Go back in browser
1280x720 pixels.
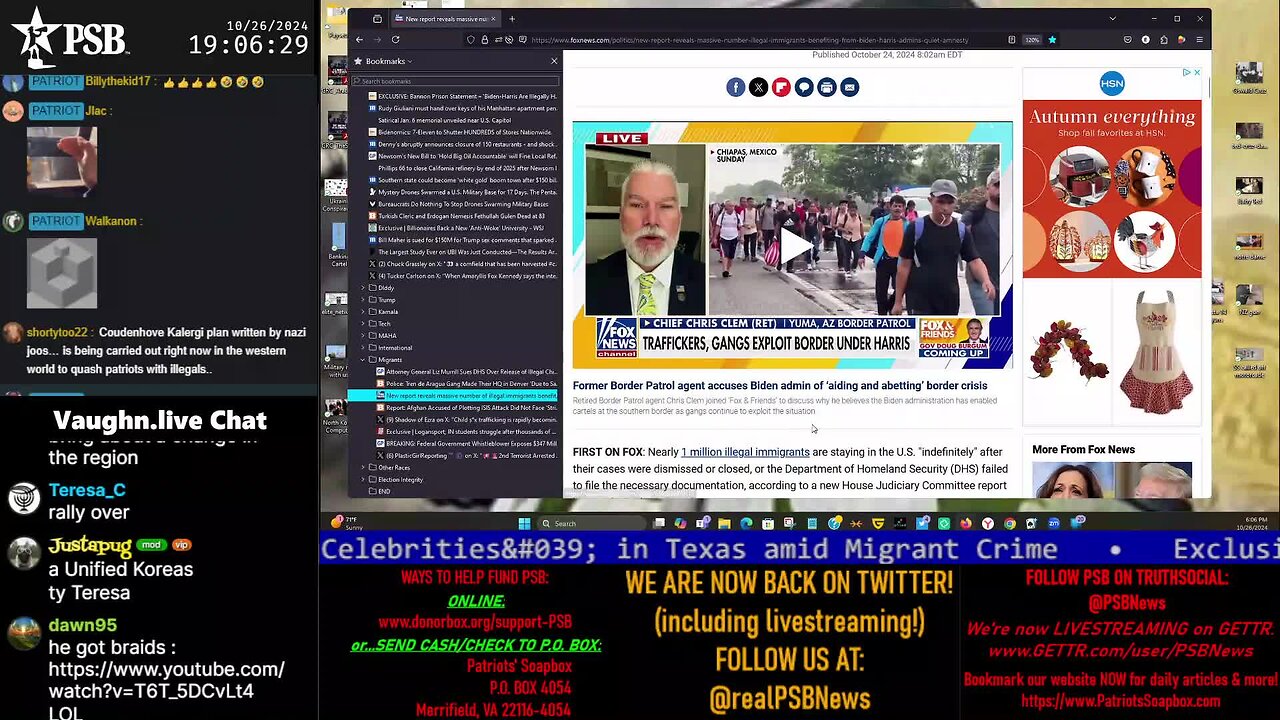tap(359, 39)
